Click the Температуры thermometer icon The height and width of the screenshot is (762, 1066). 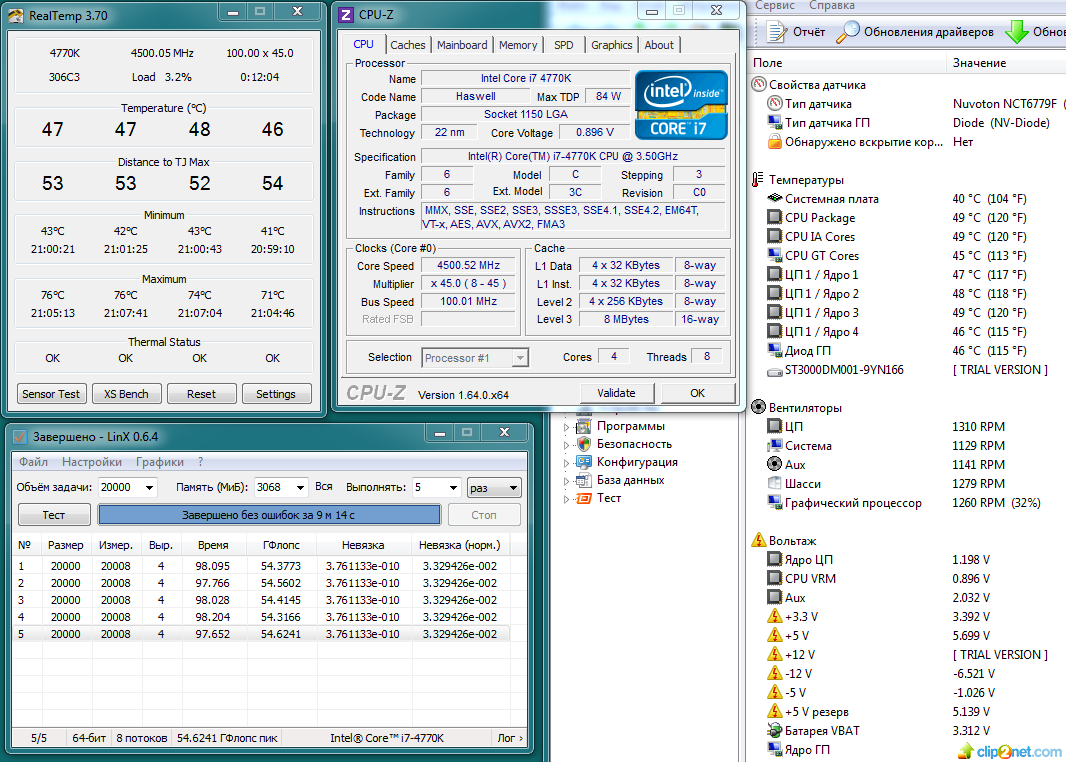pos(758,180)
